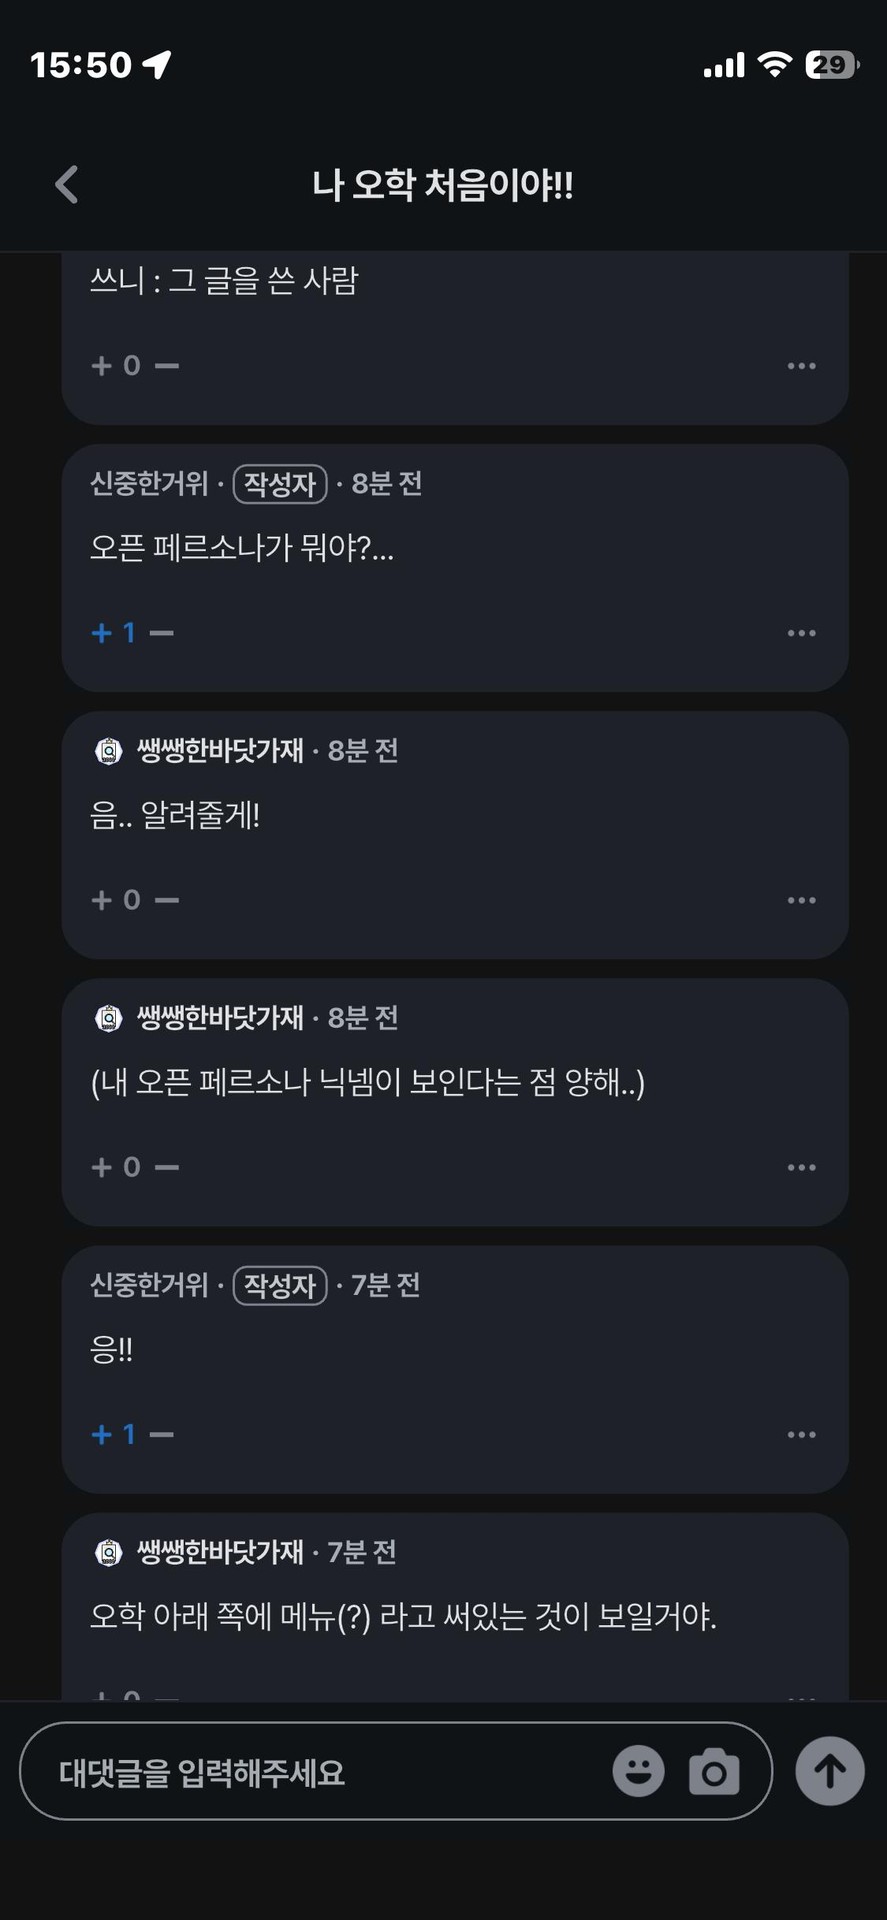The width and height of the screenshot is (887, 1920).
Task: Upvote the "응!!" comment
Action: (x=101, y=1435)
